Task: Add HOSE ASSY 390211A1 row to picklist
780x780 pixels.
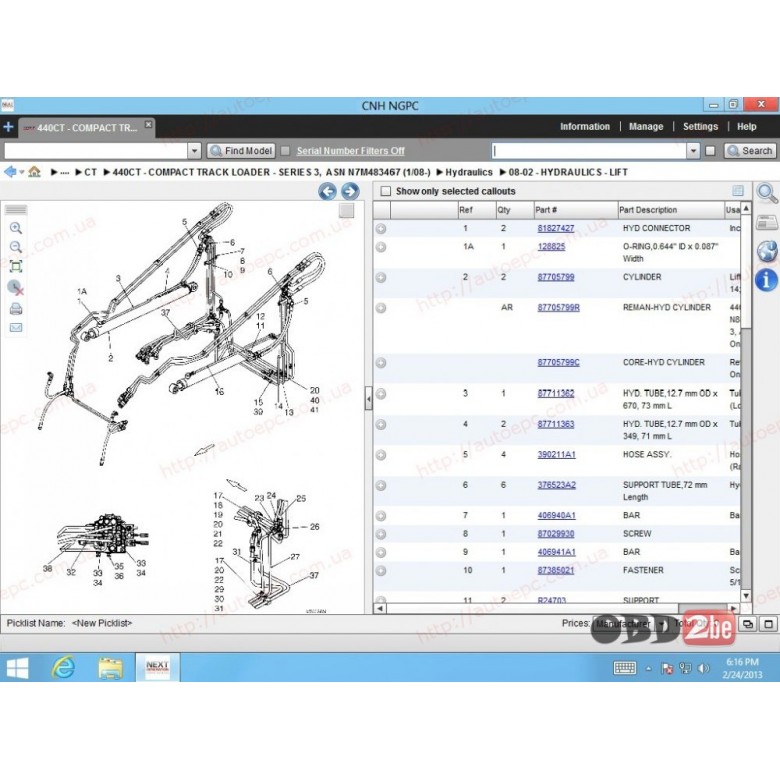Action: (381, 455)
